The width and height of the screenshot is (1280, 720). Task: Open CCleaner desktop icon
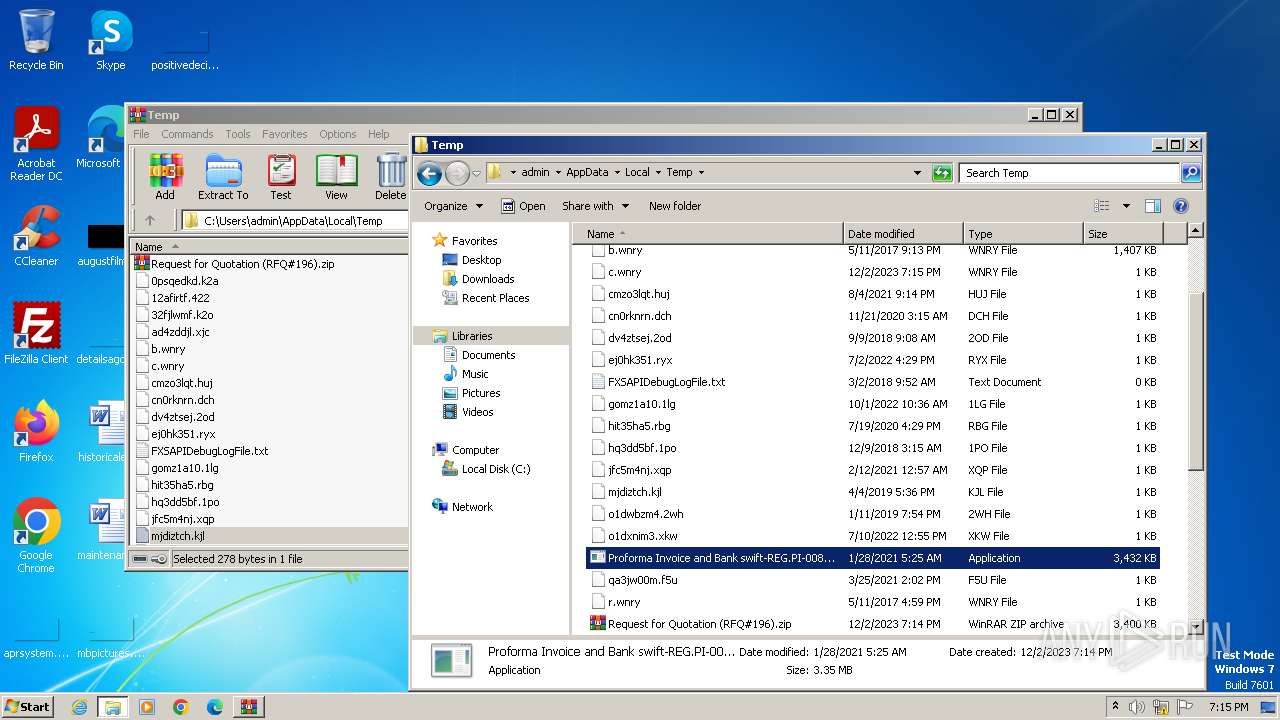tap(36, 236)
